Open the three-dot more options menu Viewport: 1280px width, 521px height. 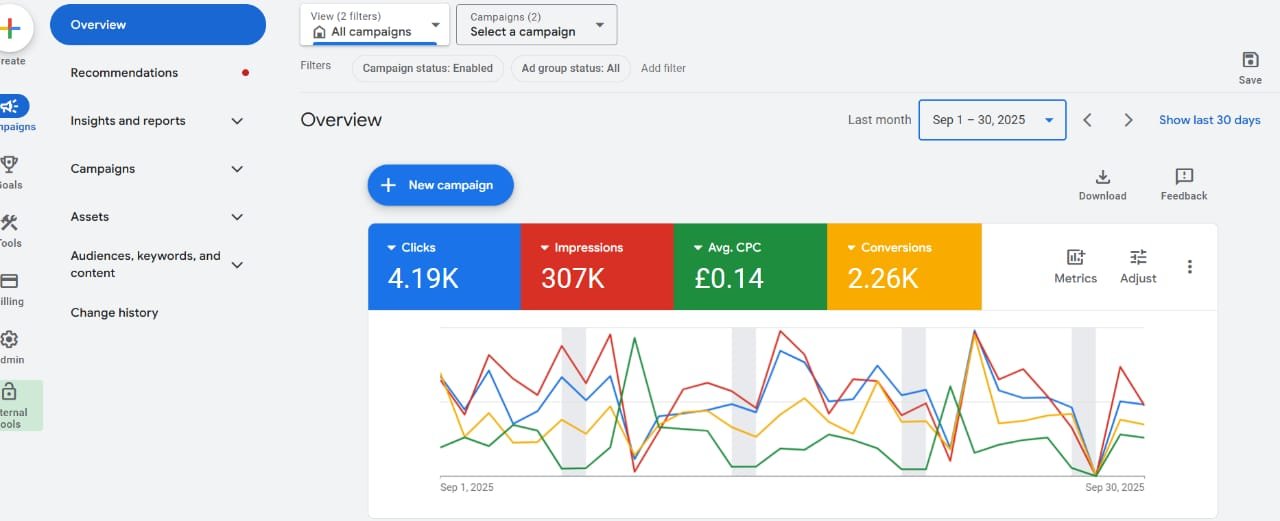tap(1189, 267)
